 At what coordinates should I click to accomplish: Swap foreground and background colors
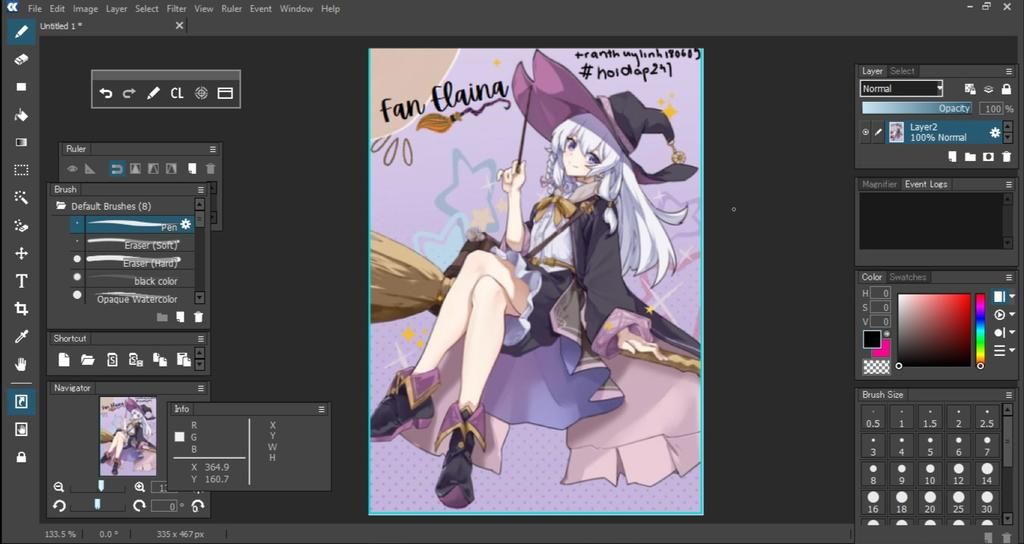(x=886, y=334)
